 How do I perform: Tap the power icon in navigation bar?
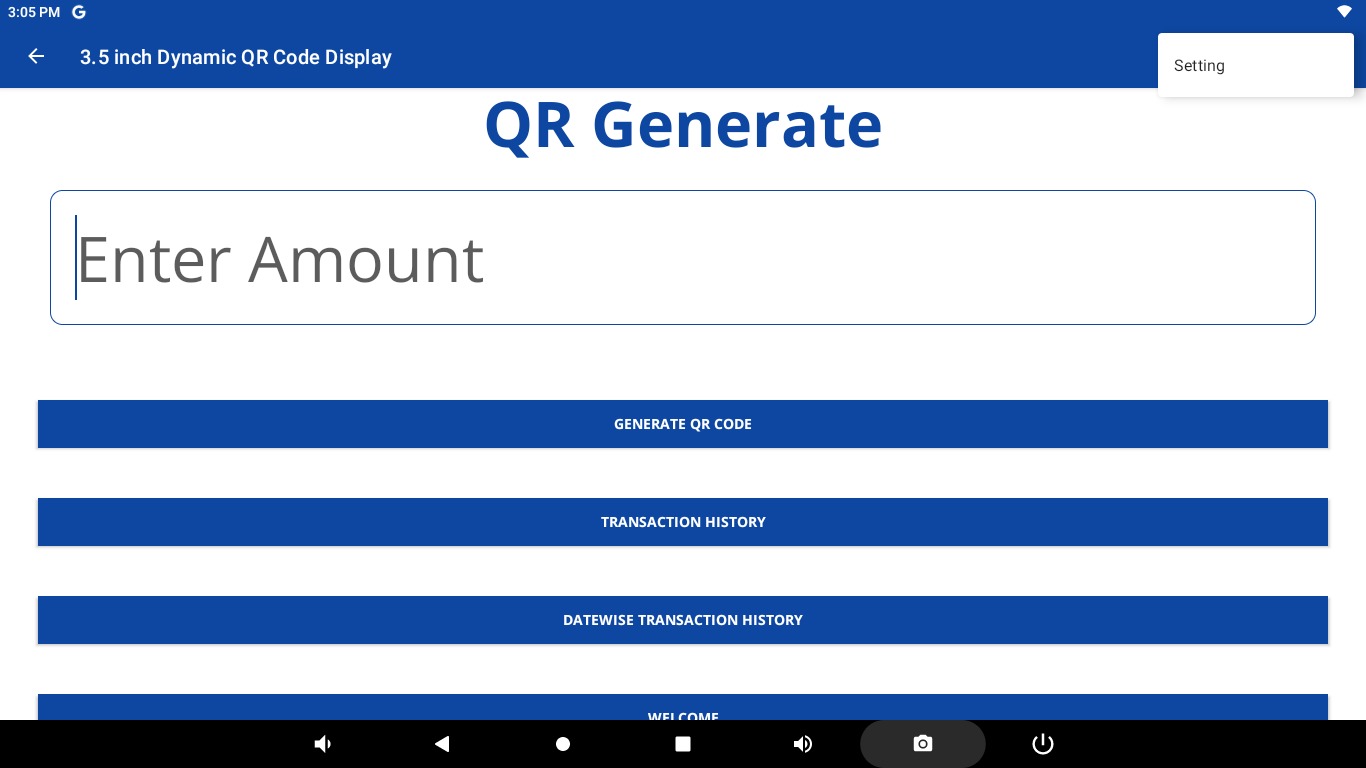1042,744
